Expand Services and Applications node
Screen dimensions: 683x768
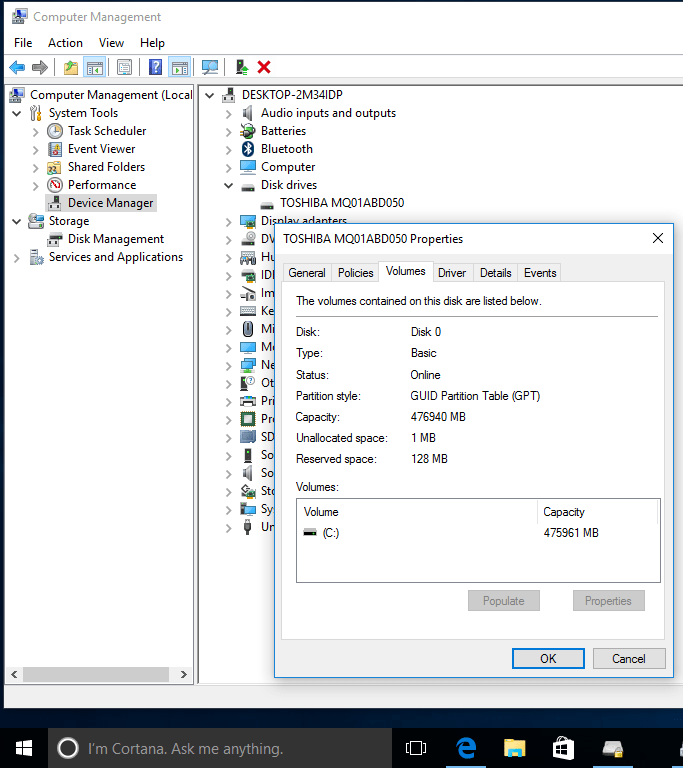(17, 258)
